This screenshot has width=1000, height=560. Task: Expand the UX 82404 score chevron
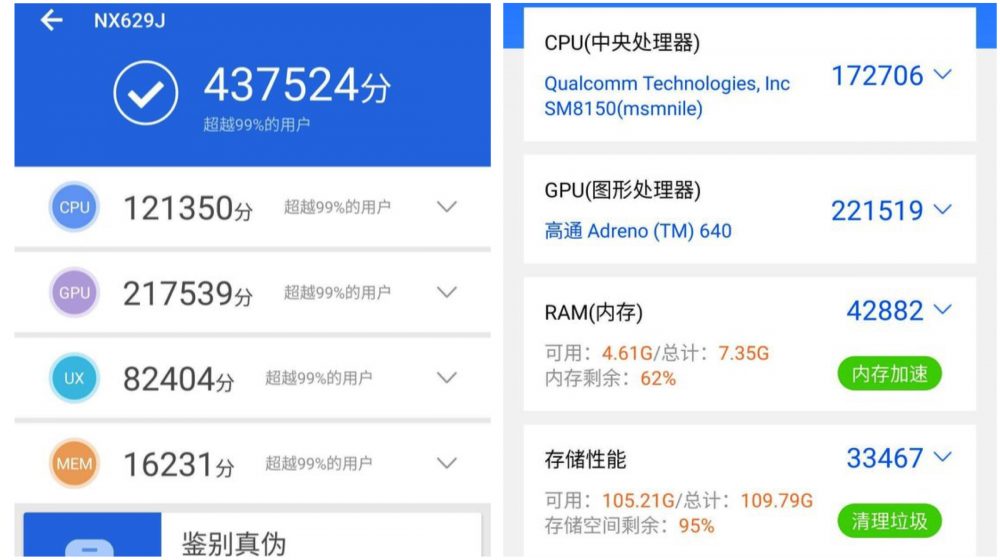447,378
